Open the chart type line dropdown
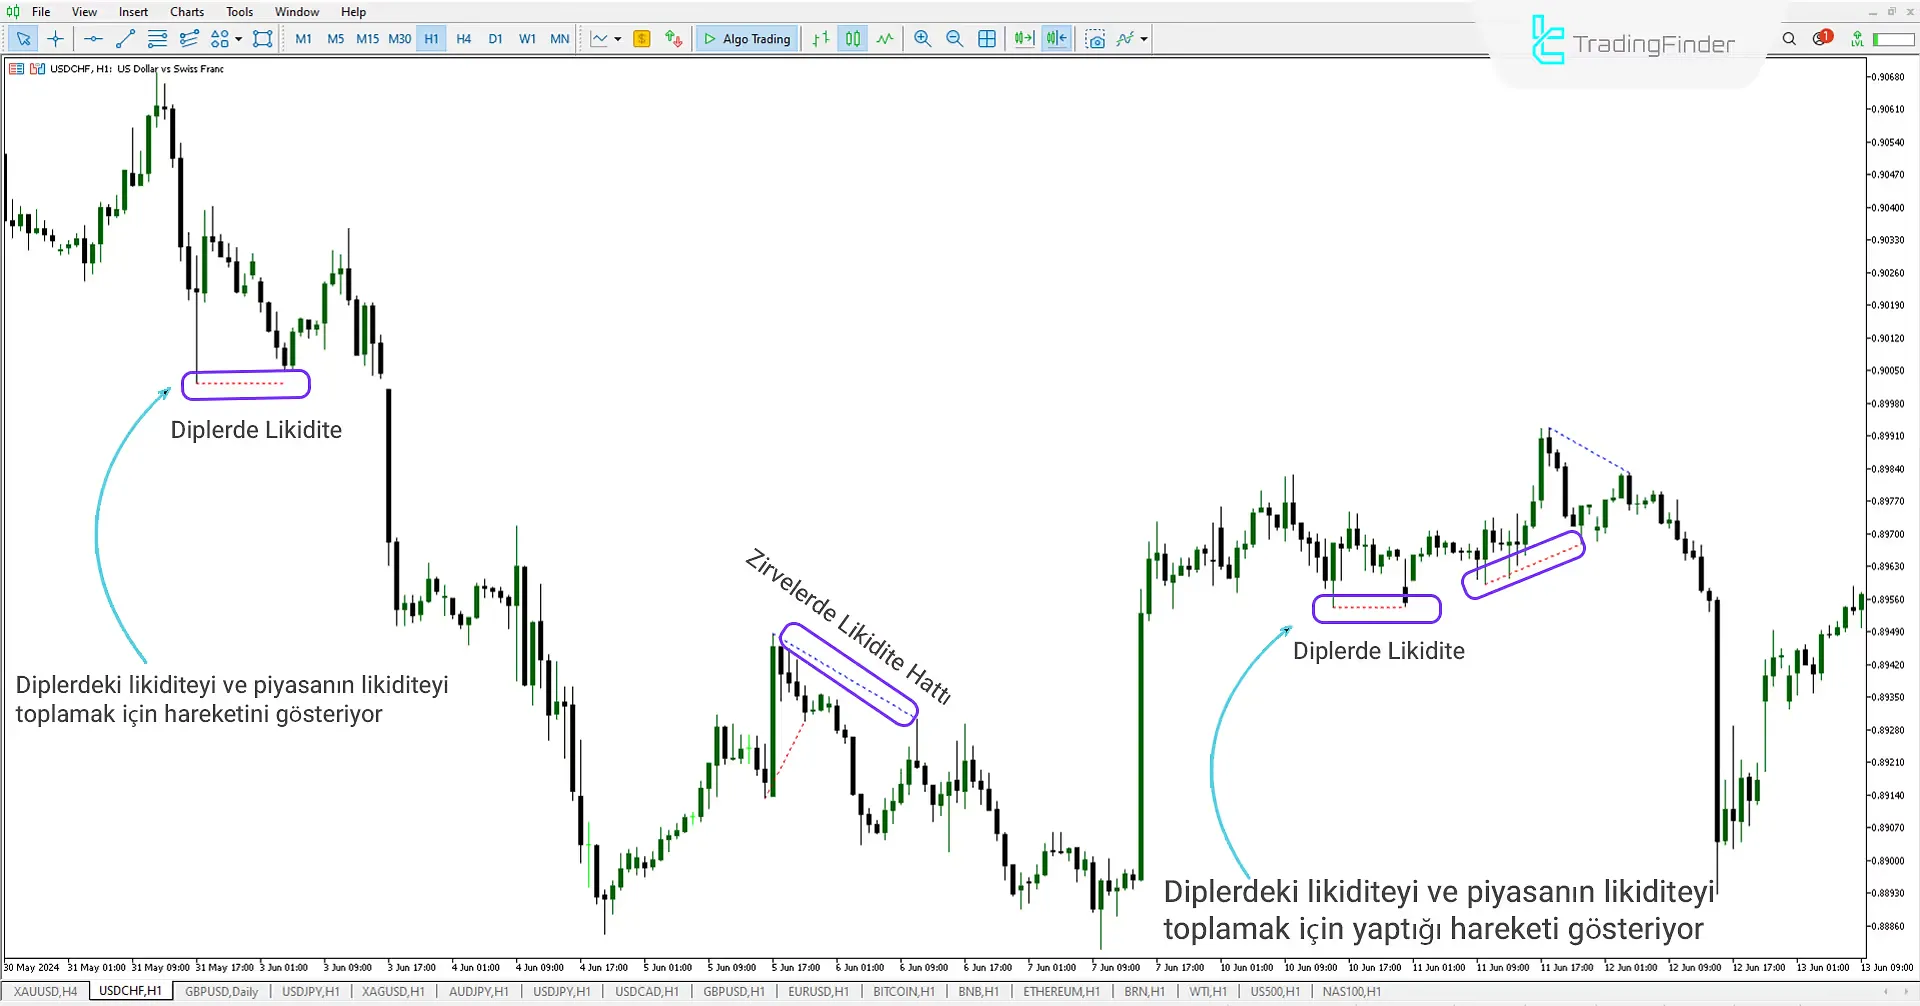Image resolution: width=1920 pixels, height=1006 pixels. 617,39
